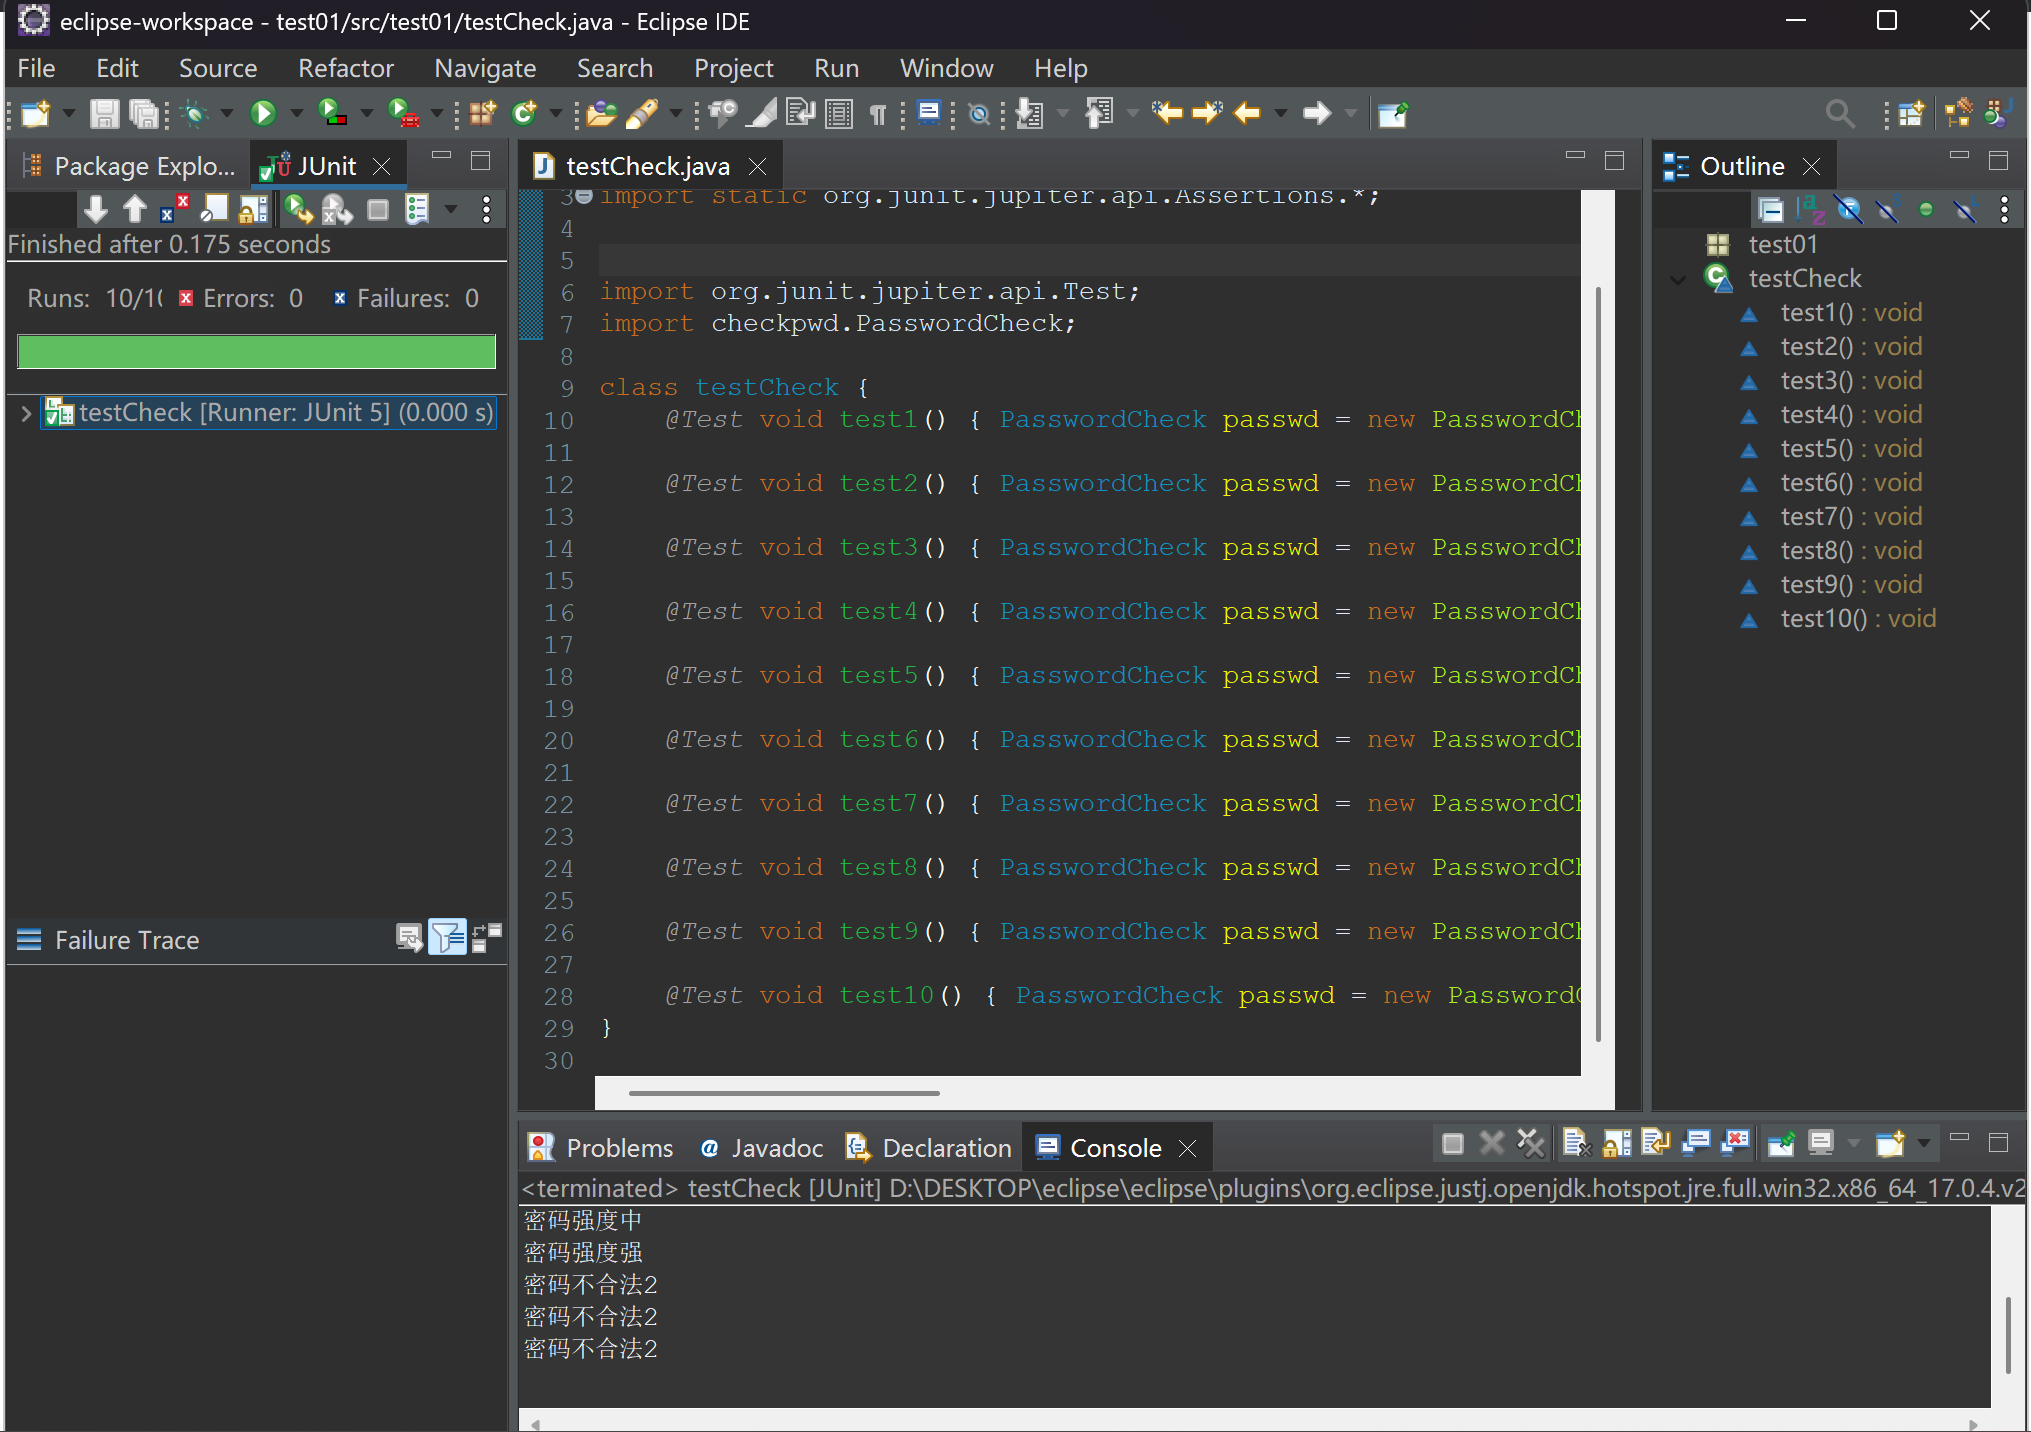
Task: Open dropdown next to Coverage icon
Action: point(367,114)
